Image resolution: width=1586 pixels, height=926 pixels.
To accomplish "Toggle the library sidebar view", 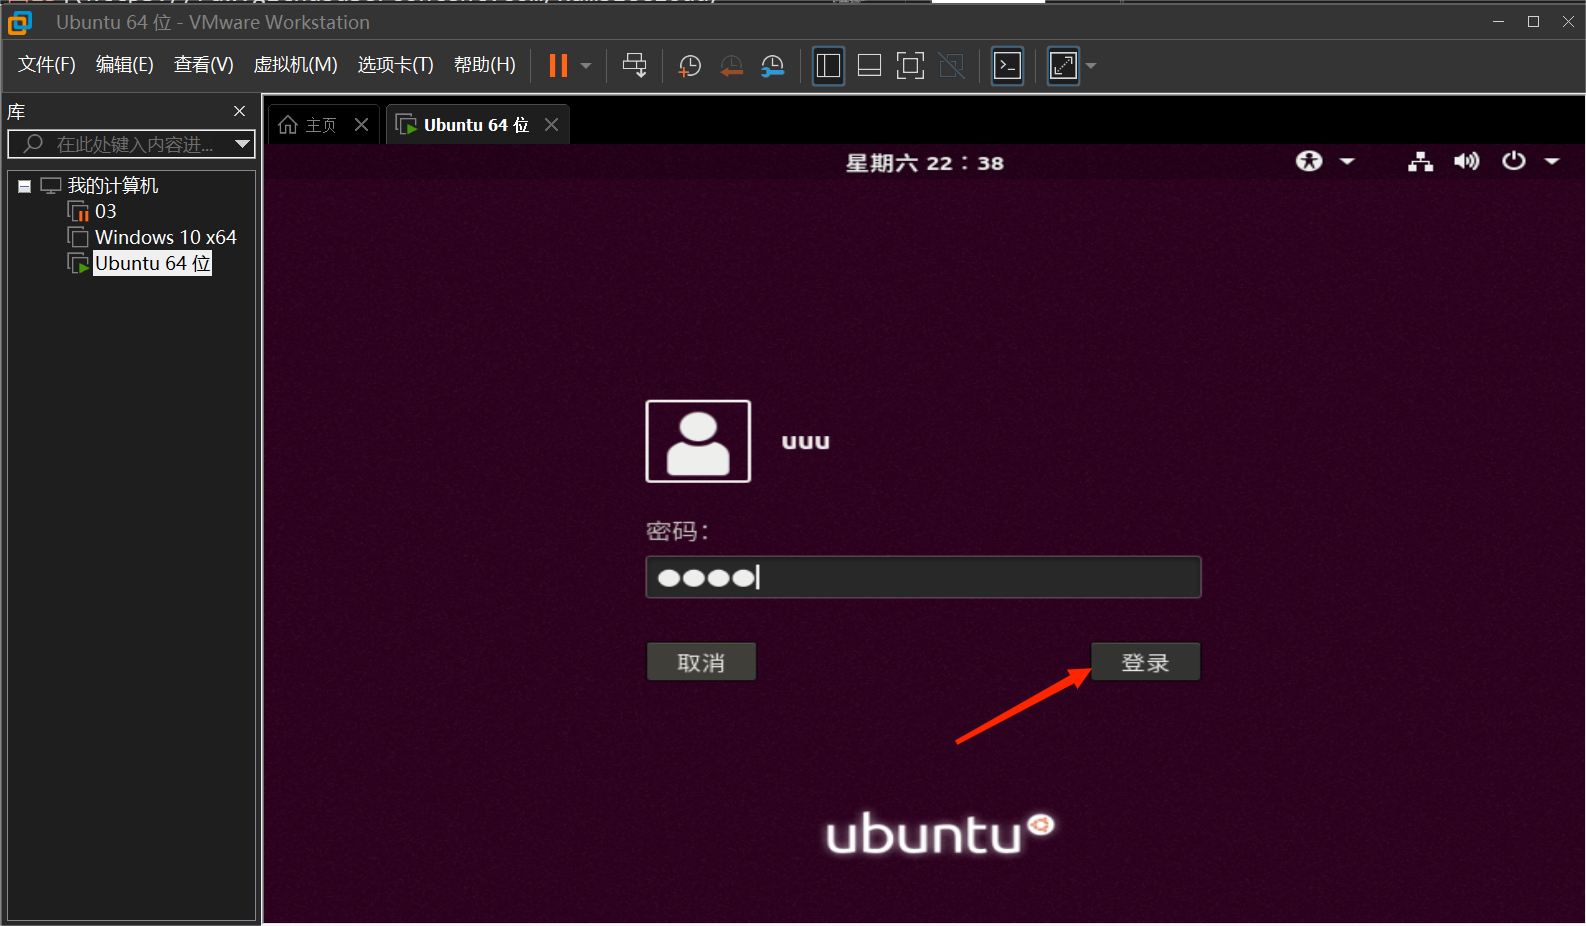I will [828, 66].
